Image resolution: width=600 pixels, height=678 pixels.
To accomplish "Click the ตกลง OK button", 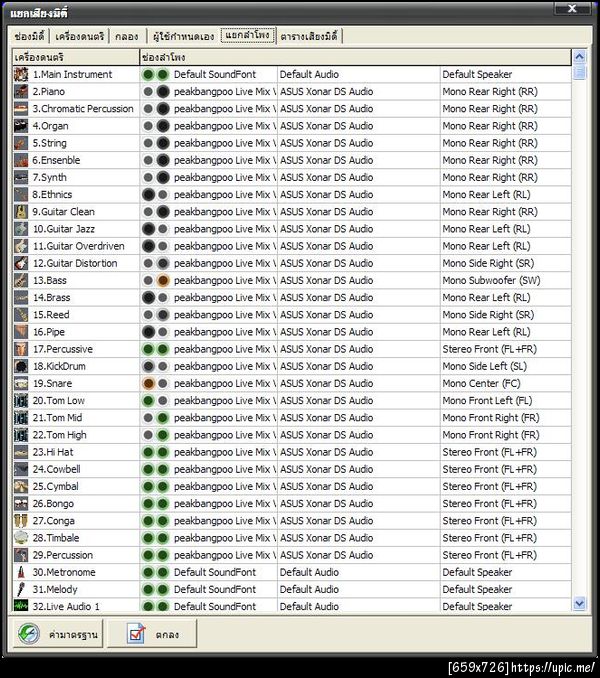I will [x=152, y=633].
